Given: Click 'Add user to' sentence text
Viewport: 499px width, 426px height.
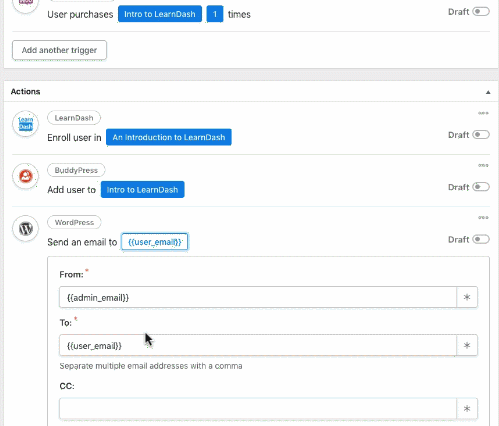Looking at the screenshot, I should 71,190.
